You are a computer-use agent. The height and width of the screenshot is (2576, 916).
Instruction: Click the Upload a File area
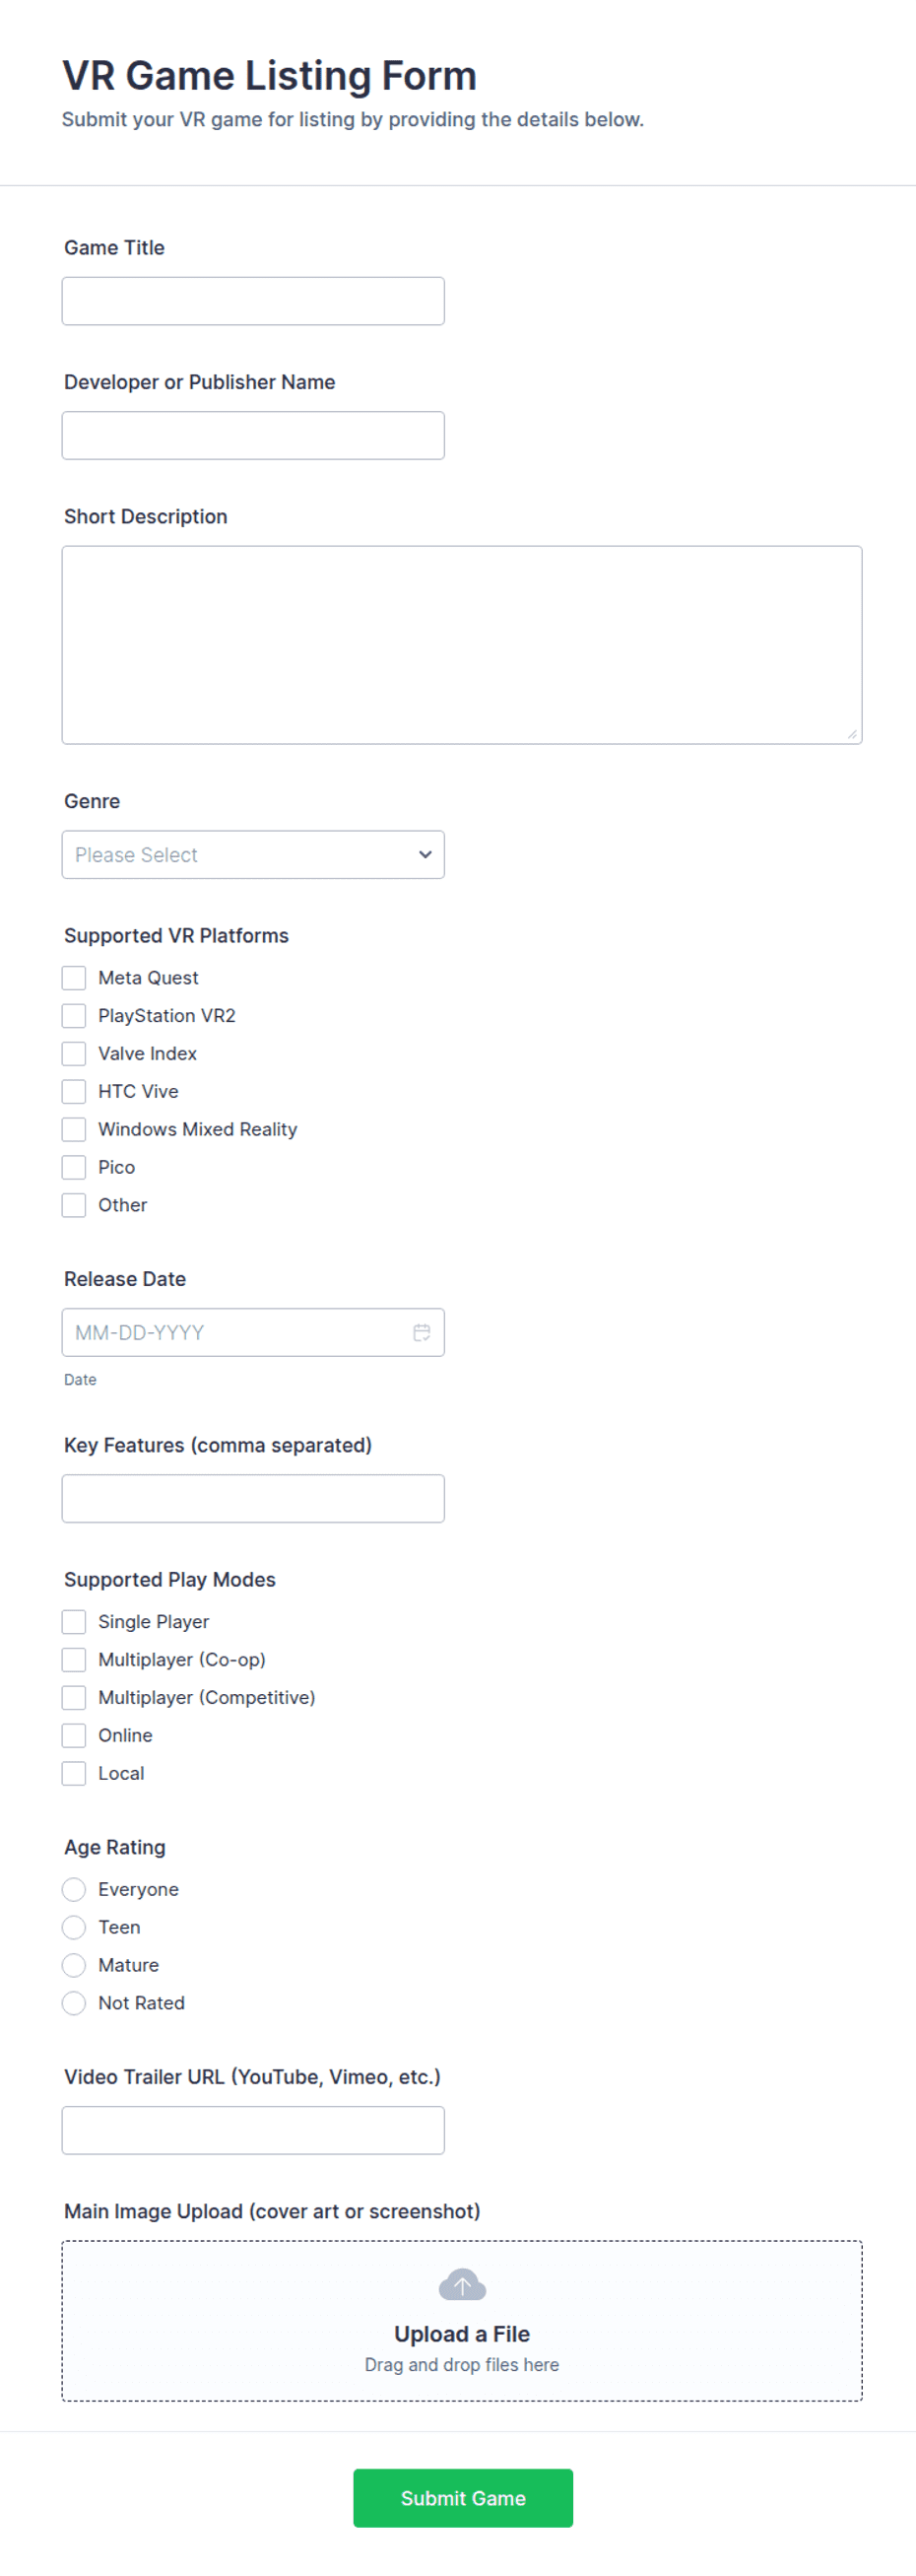pos(462,2321)
